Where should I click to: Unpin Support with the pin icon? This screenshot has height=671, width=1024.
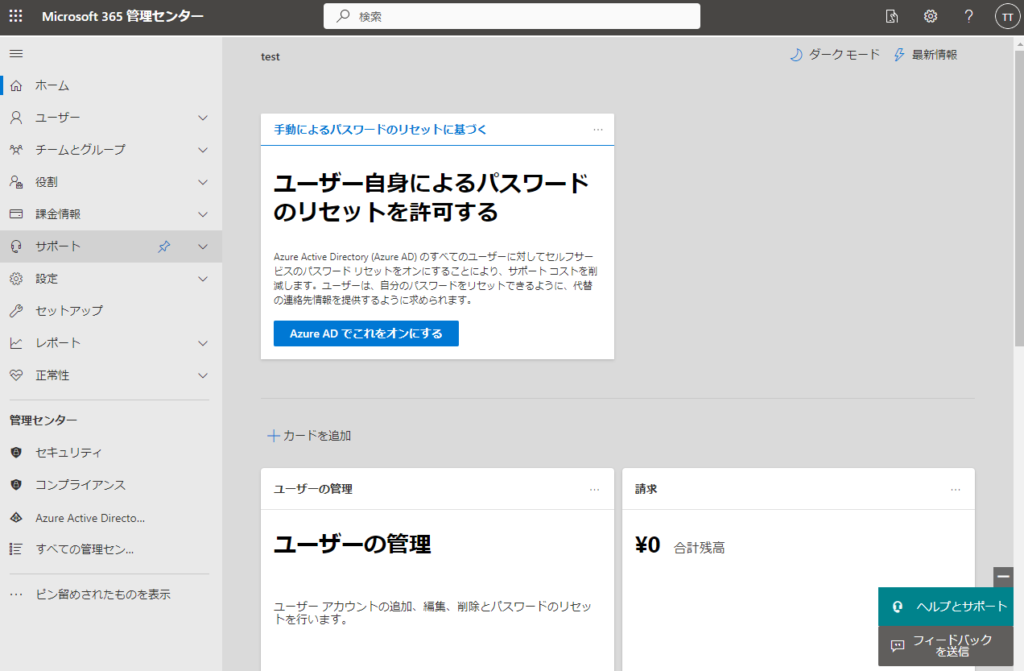point(164,246)
